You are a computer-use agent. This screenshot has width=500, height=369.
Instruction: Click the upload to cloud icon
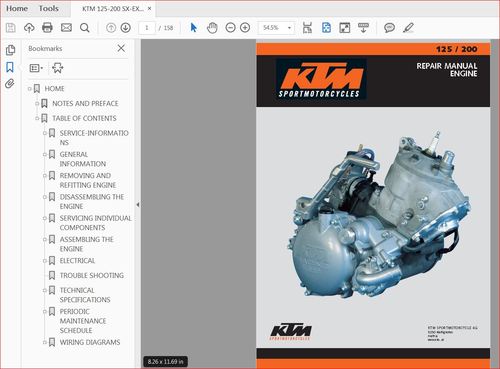pos(29,28)
